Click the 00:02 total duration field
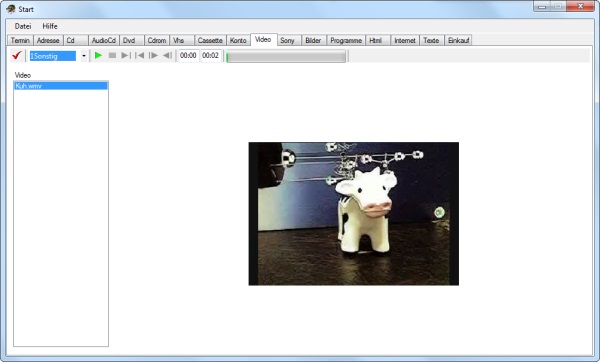Viewport: 600px width, 362px height. pyautogui.click(x=210, y=55)
